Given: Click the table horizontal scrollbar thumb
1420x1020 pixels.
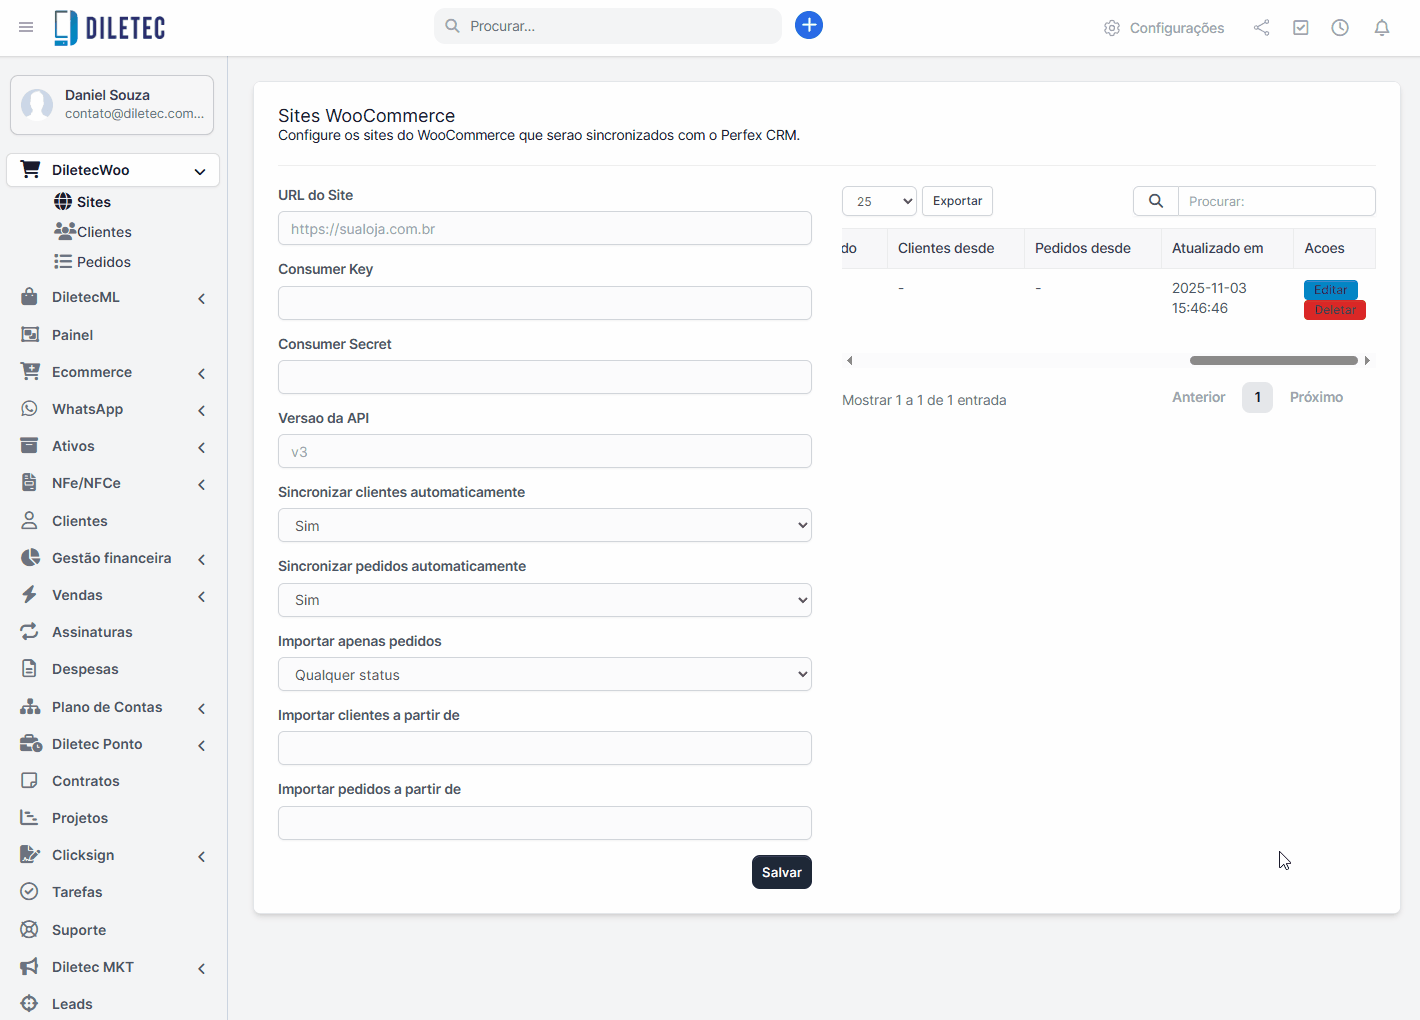Looking at the screenshot, I should [x=1274, y=360].
